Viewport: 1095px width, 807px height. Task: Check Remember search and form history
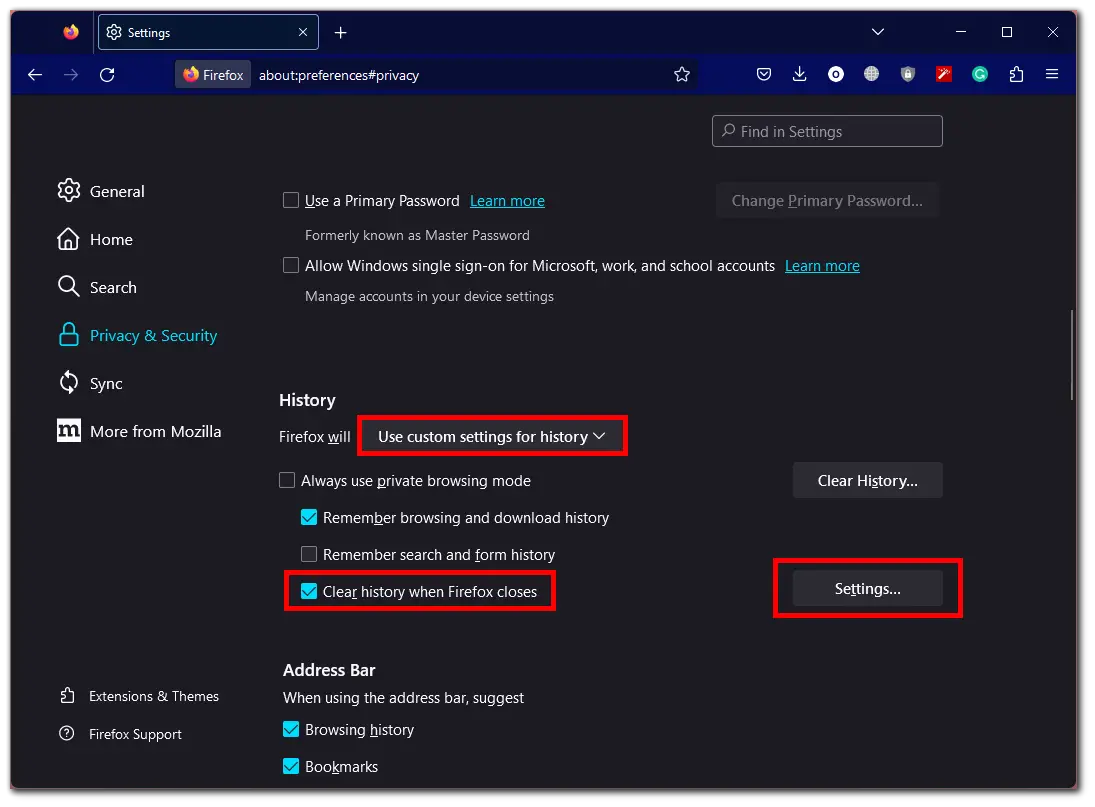click(309, 554)
